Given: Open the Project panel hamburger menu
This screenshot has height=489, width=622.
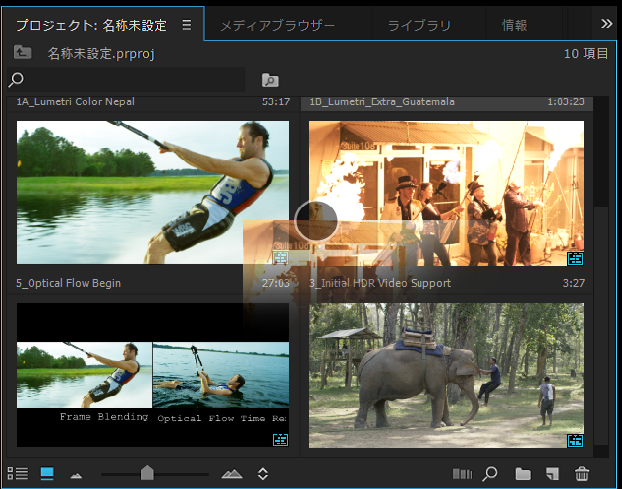Looking at the screenshot, I should 187,25.
